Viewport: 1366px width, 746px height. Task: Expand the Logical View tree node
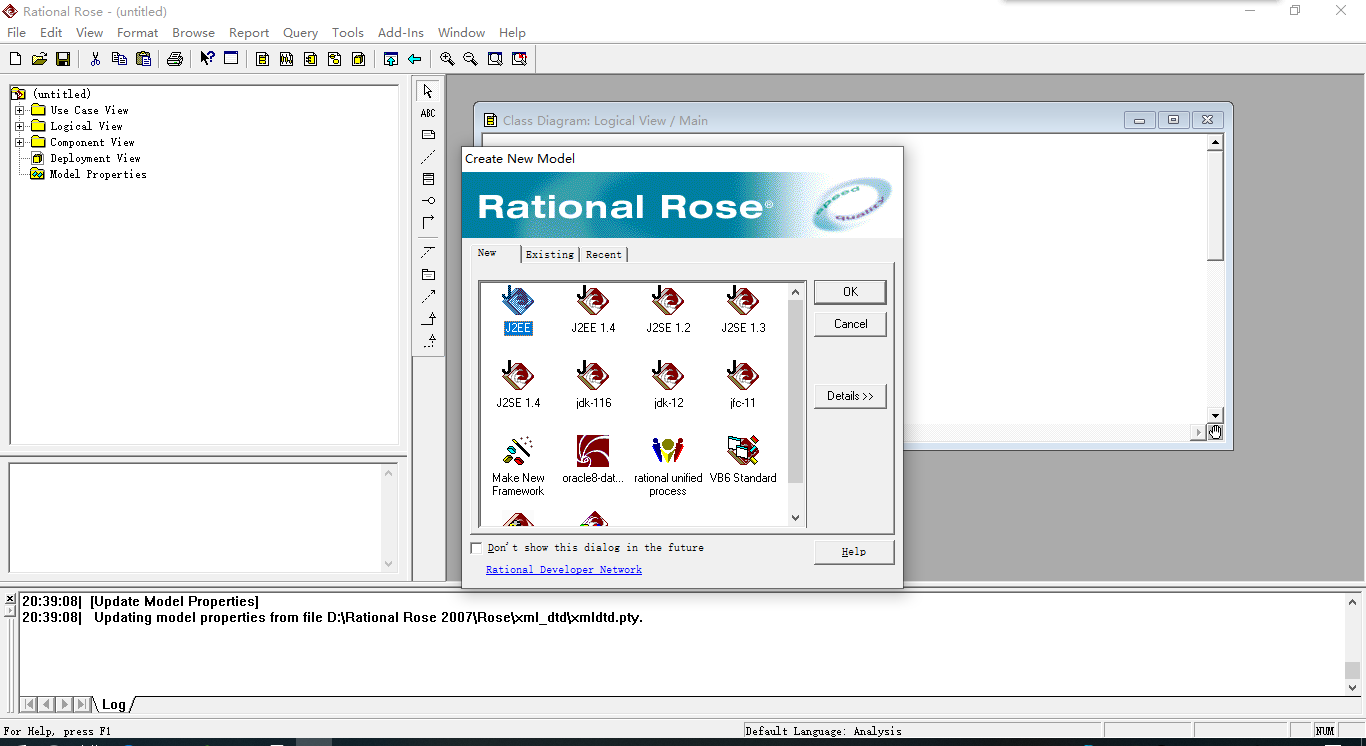coord(21,126)
